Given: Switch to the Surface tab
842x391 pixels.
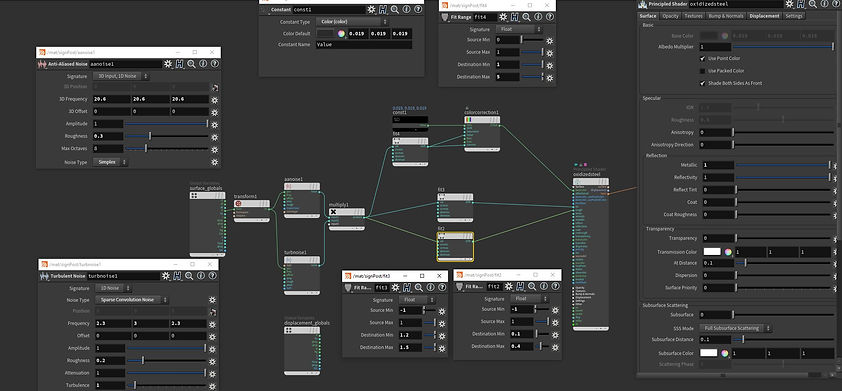Looking at the screenshot, I should point(648,16).
